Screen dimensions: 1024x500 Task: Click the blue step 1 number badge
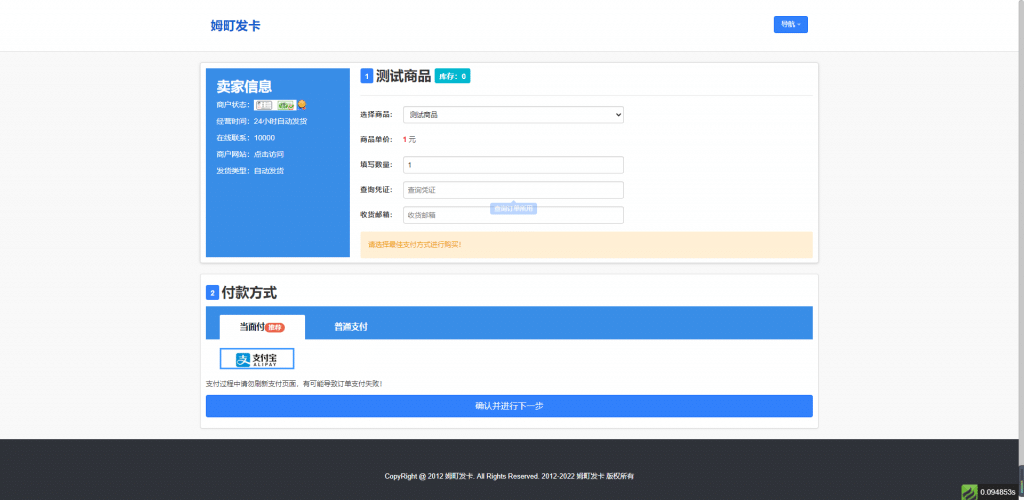click(x=367, y=76)
